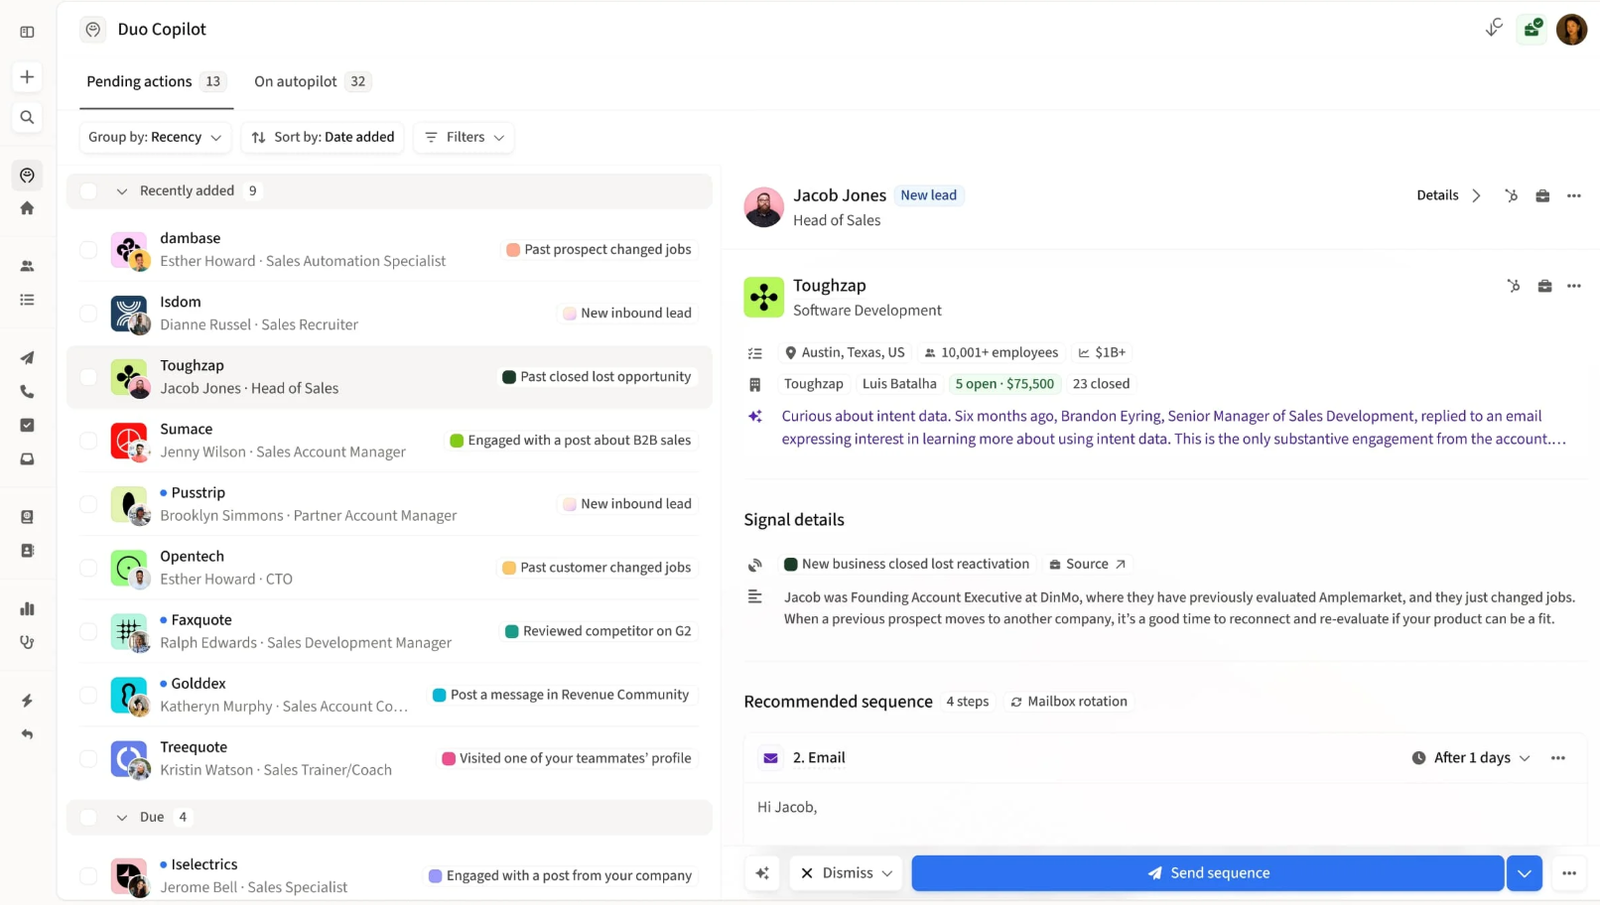The width and height of the screenshot is (1600, 905).
Task: Click the green status icon in top bar
Action: pyautogui.click(x=1532, y=29)
